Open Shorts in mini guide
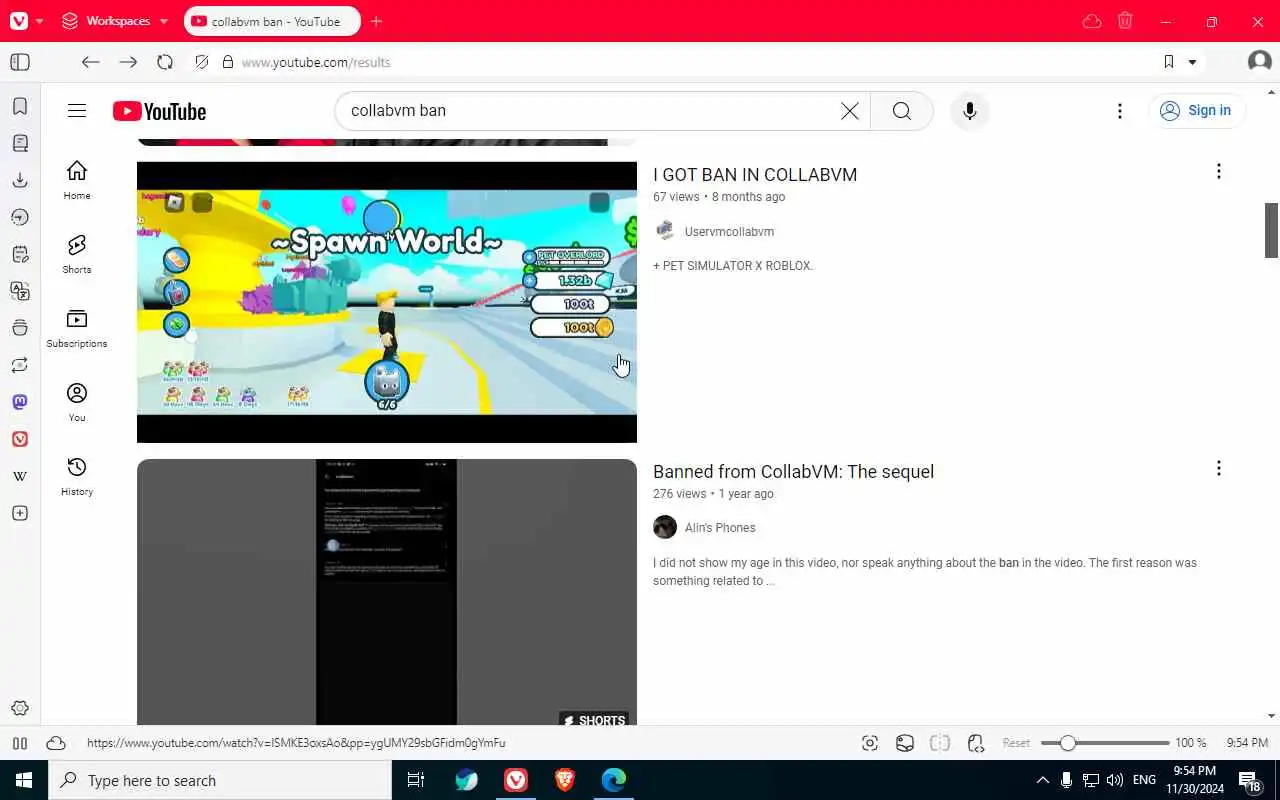This screenshot has height=800, width=1280. [77, 255]
